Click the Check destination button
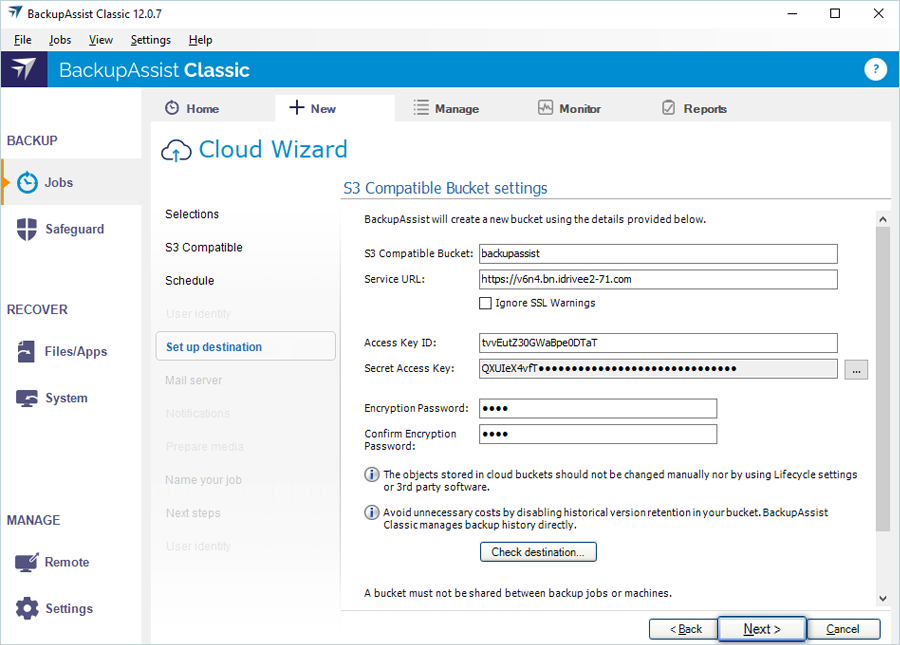900x645 pixels. point(538,552)
